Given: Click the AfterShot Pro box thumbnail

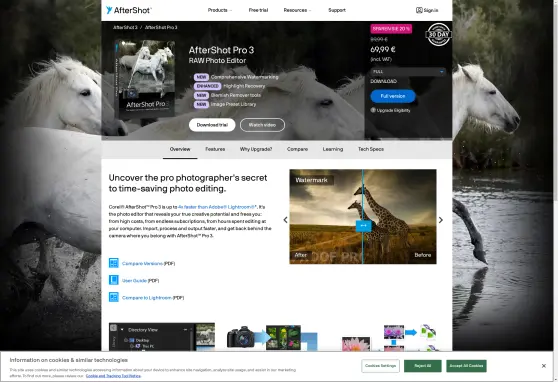Looking at the screenshot, I should pyautogui.click(x=146, y=79).
